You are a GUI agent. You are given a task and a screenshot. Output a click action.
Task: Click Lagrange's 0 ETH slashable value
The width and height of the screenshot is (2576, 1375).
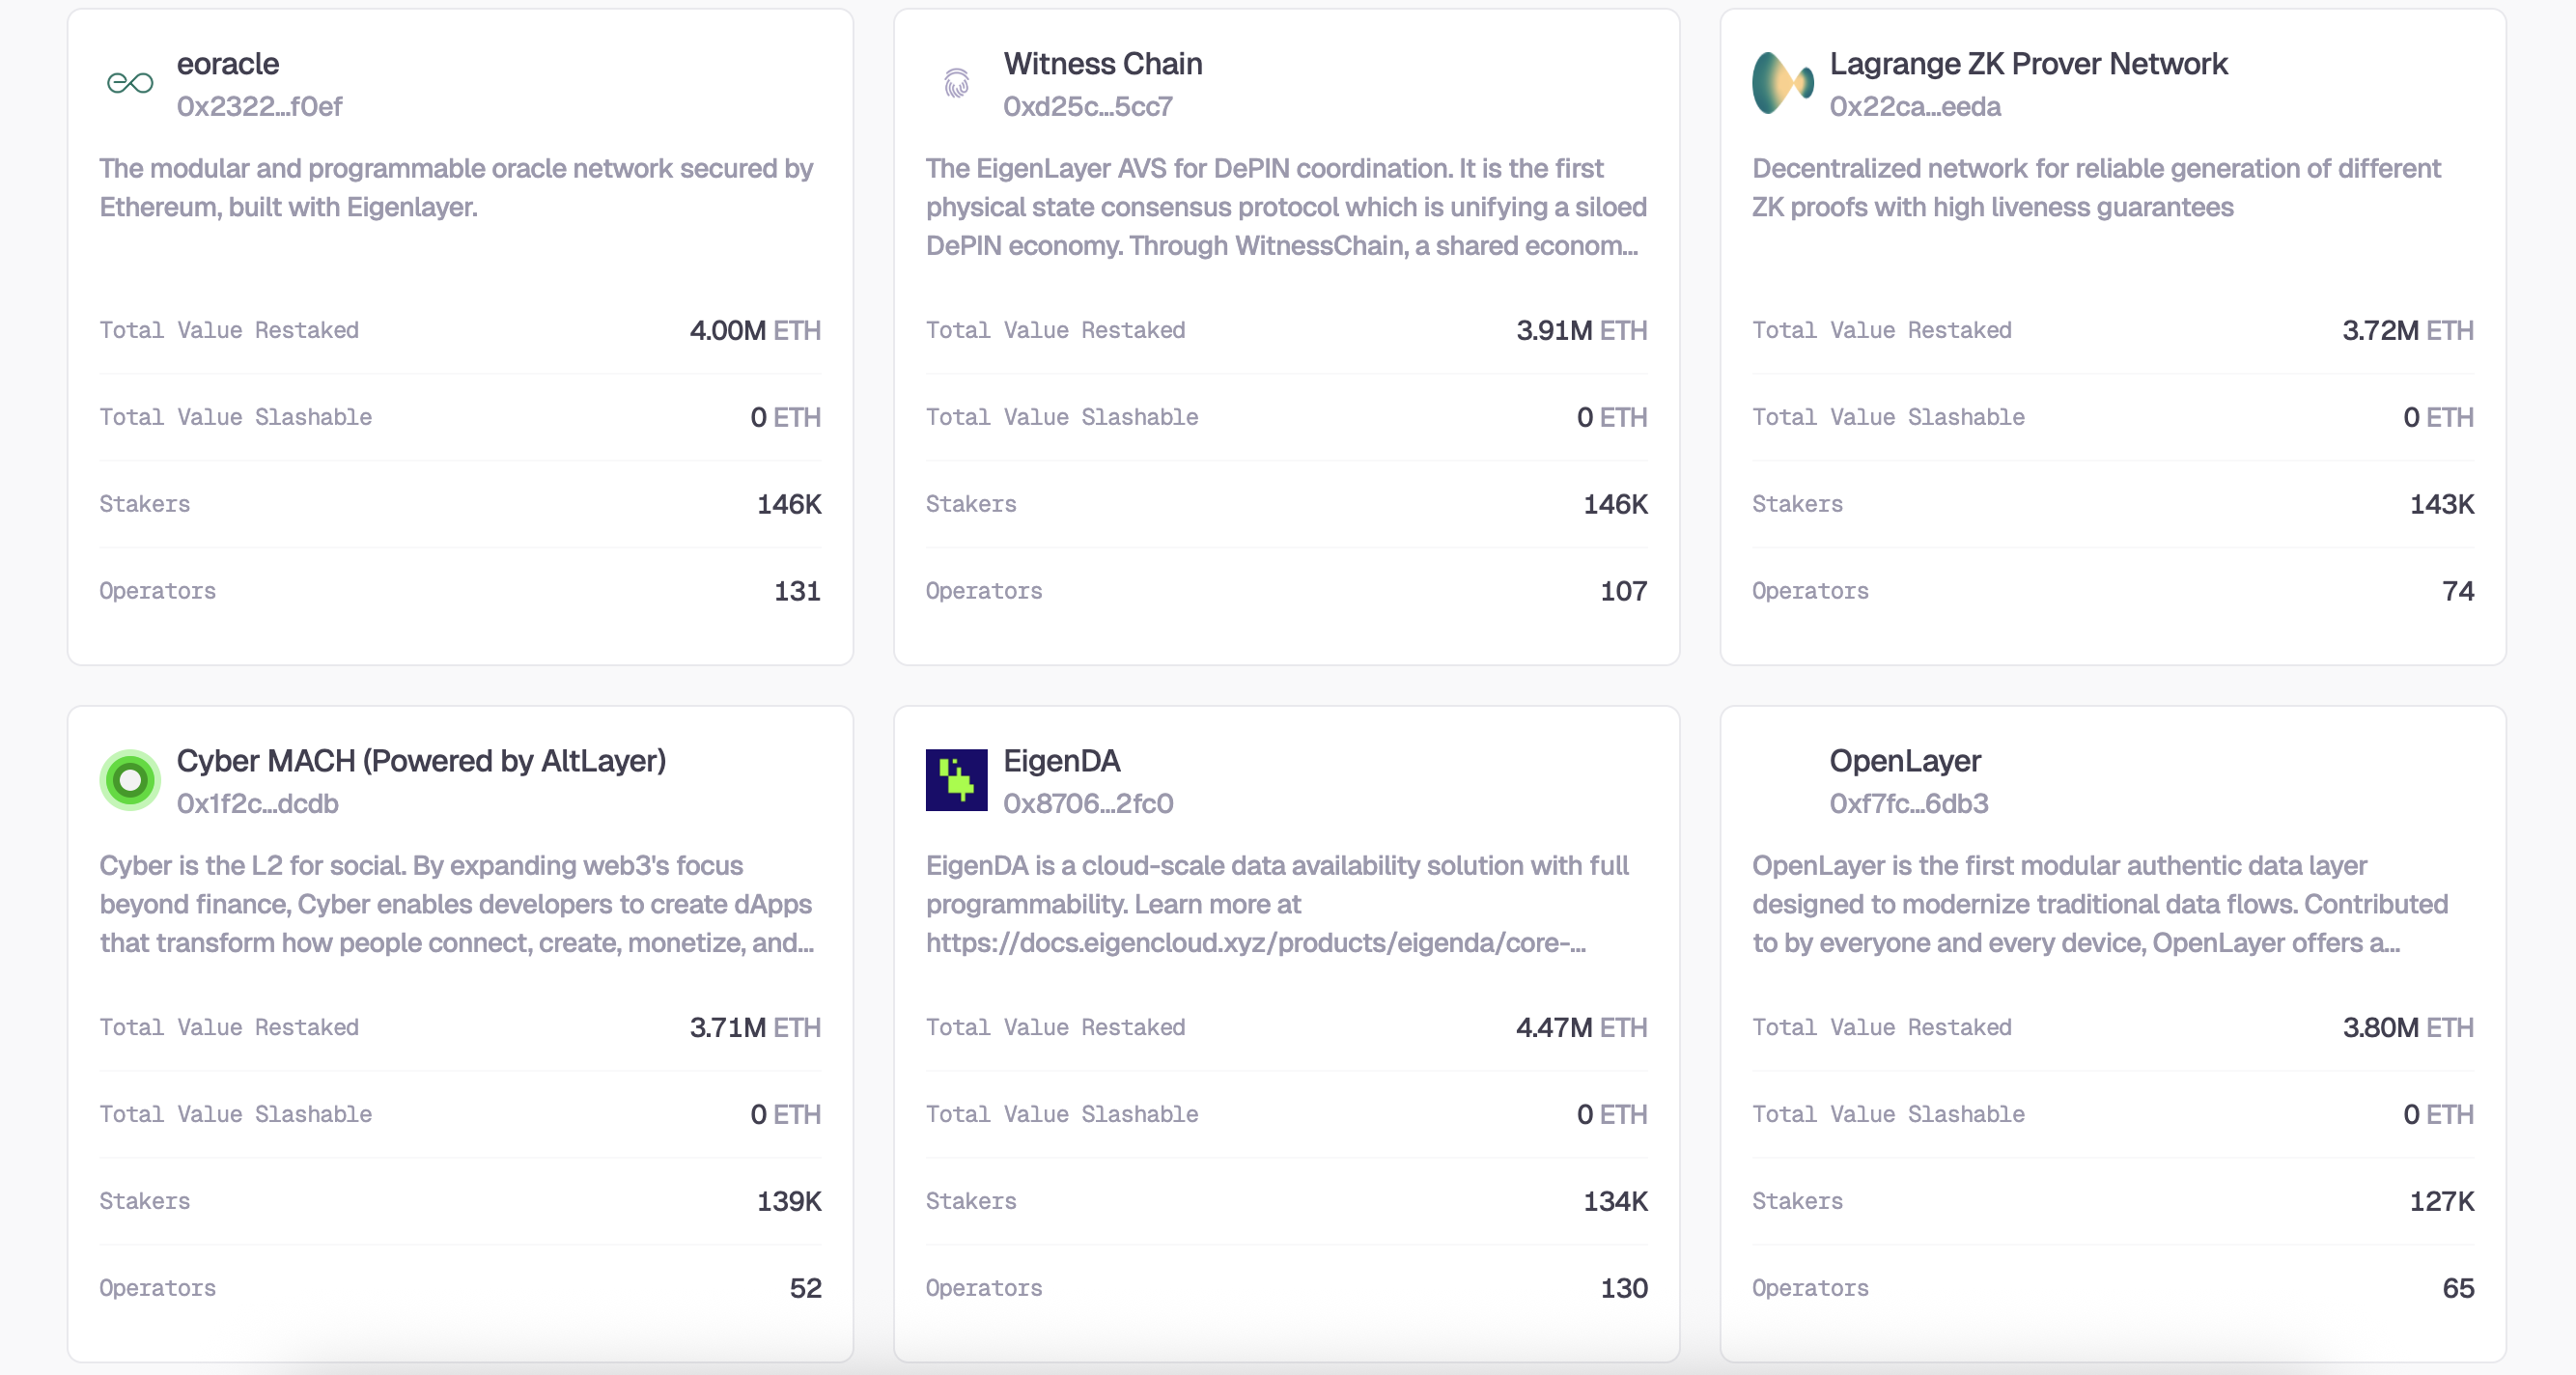pos(2439,418)
